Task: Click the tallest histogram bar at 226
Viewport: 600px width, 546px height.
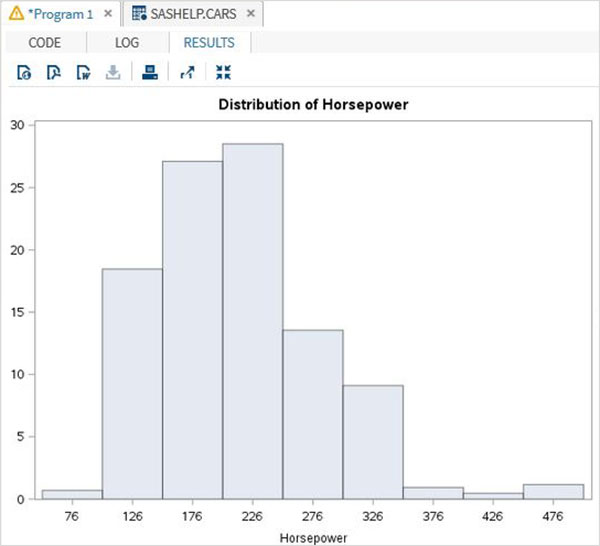Action: [x=252, y=321]
